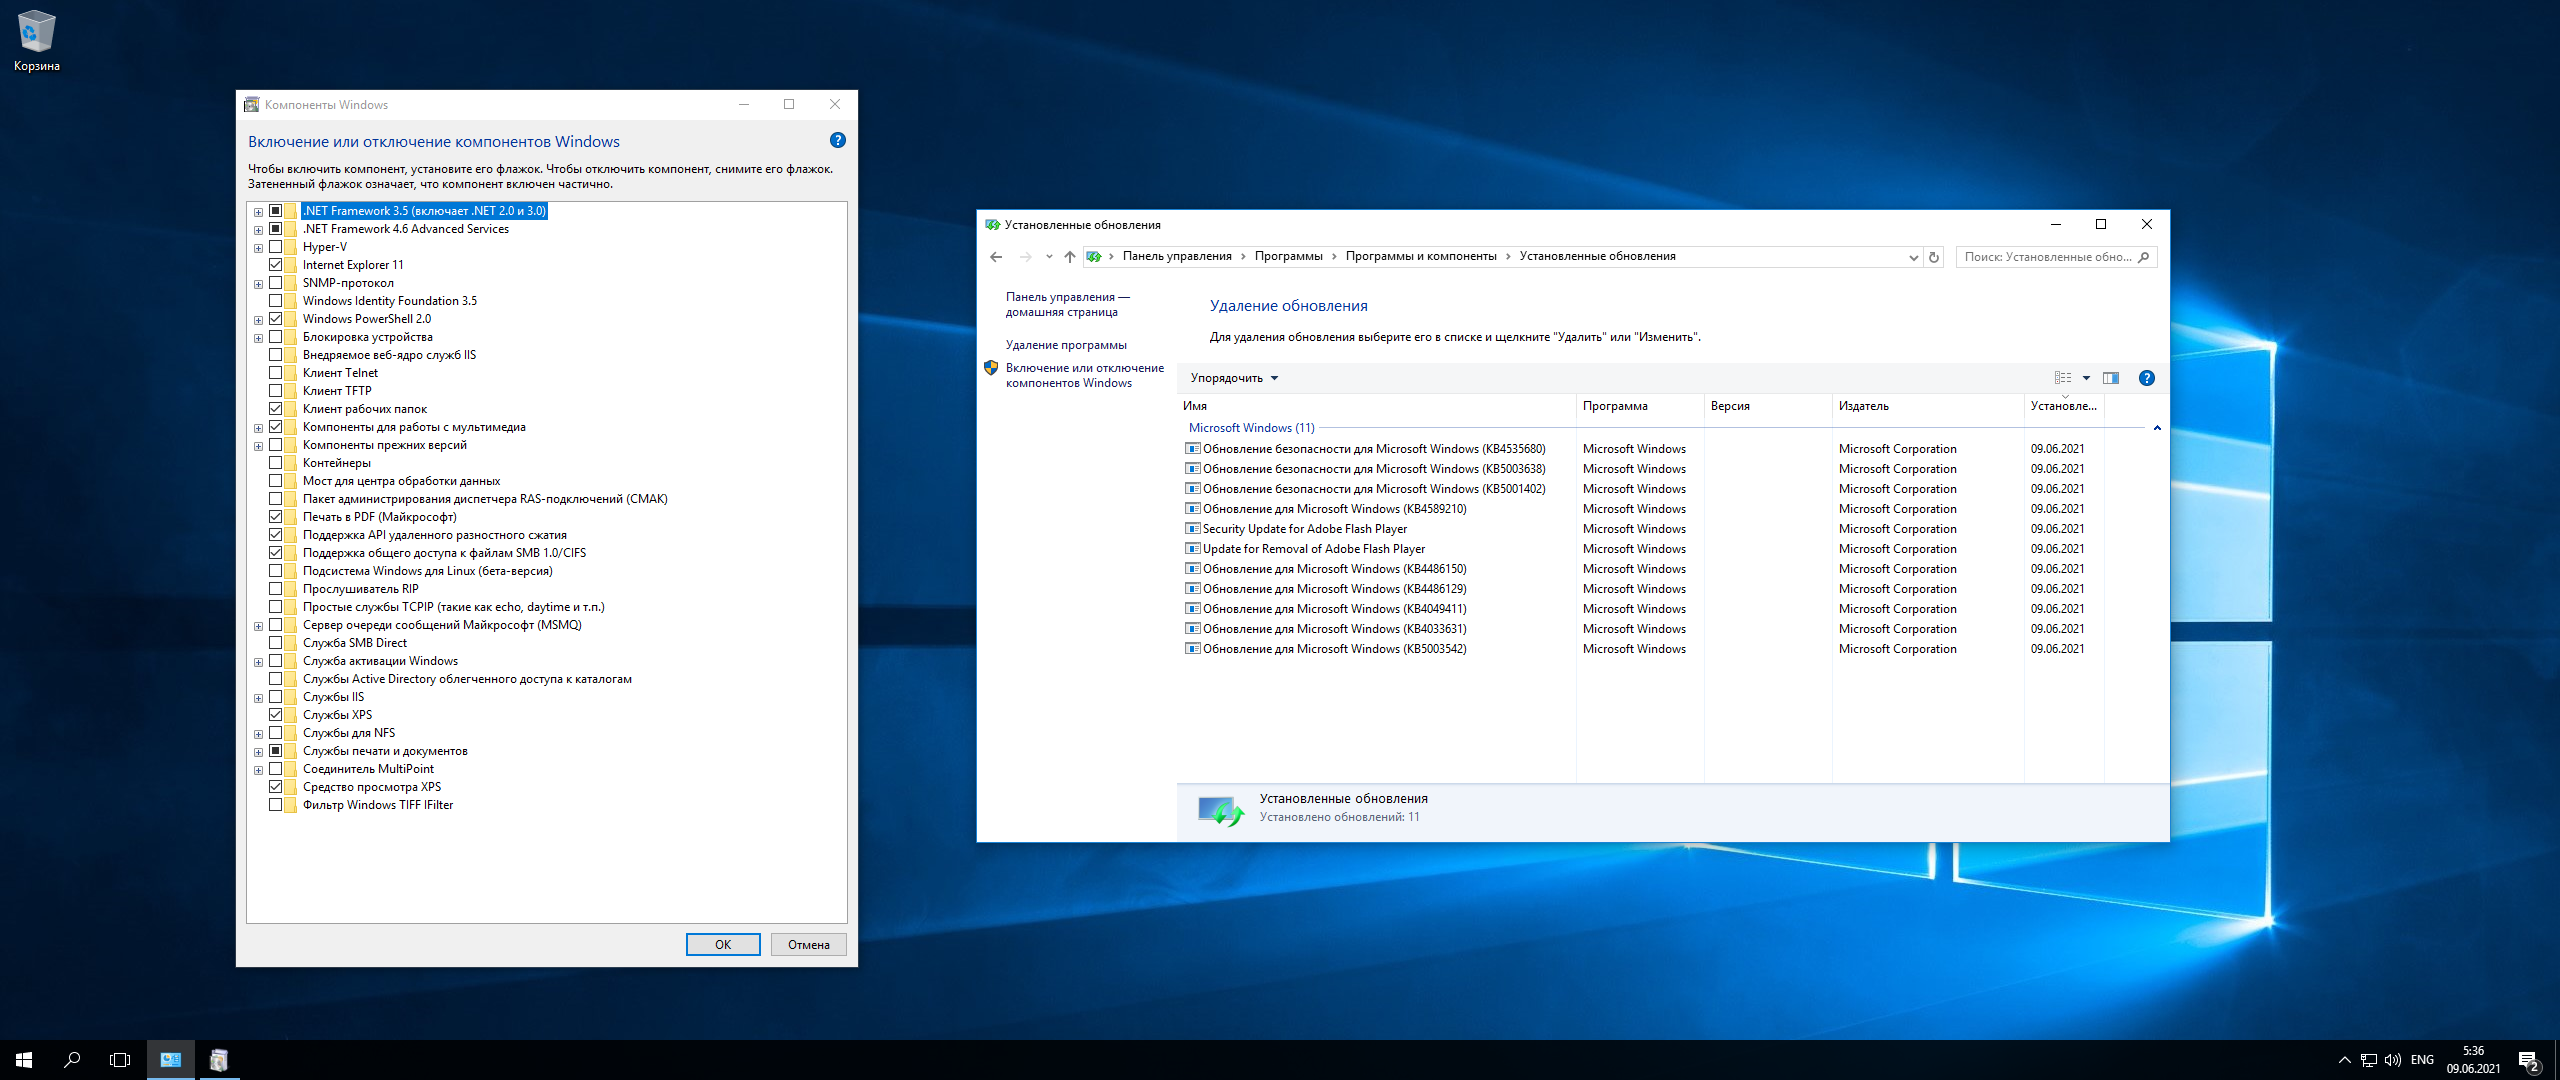Click the address bar control panel icon
The width and height of the screenshot is (2560, 1080).
pos(1094,257)
